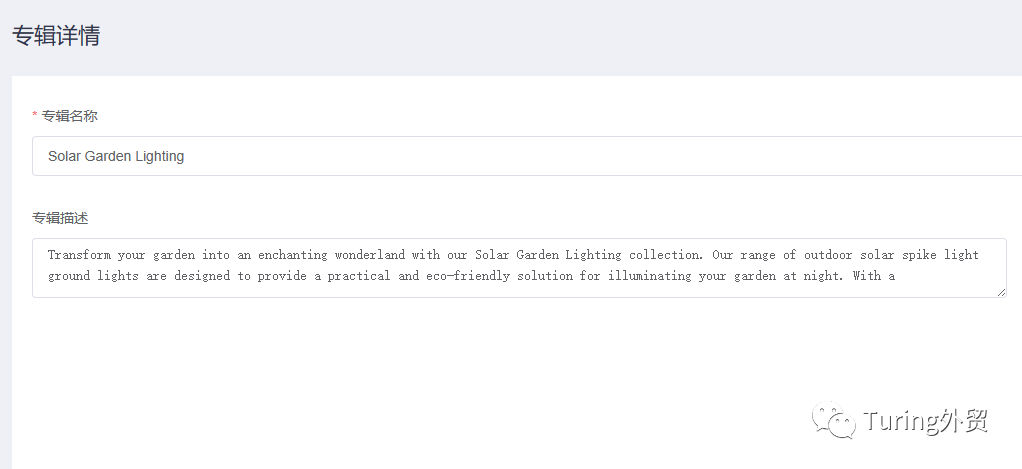Click the WeChat logo icon in the watermark

(833, 421)
